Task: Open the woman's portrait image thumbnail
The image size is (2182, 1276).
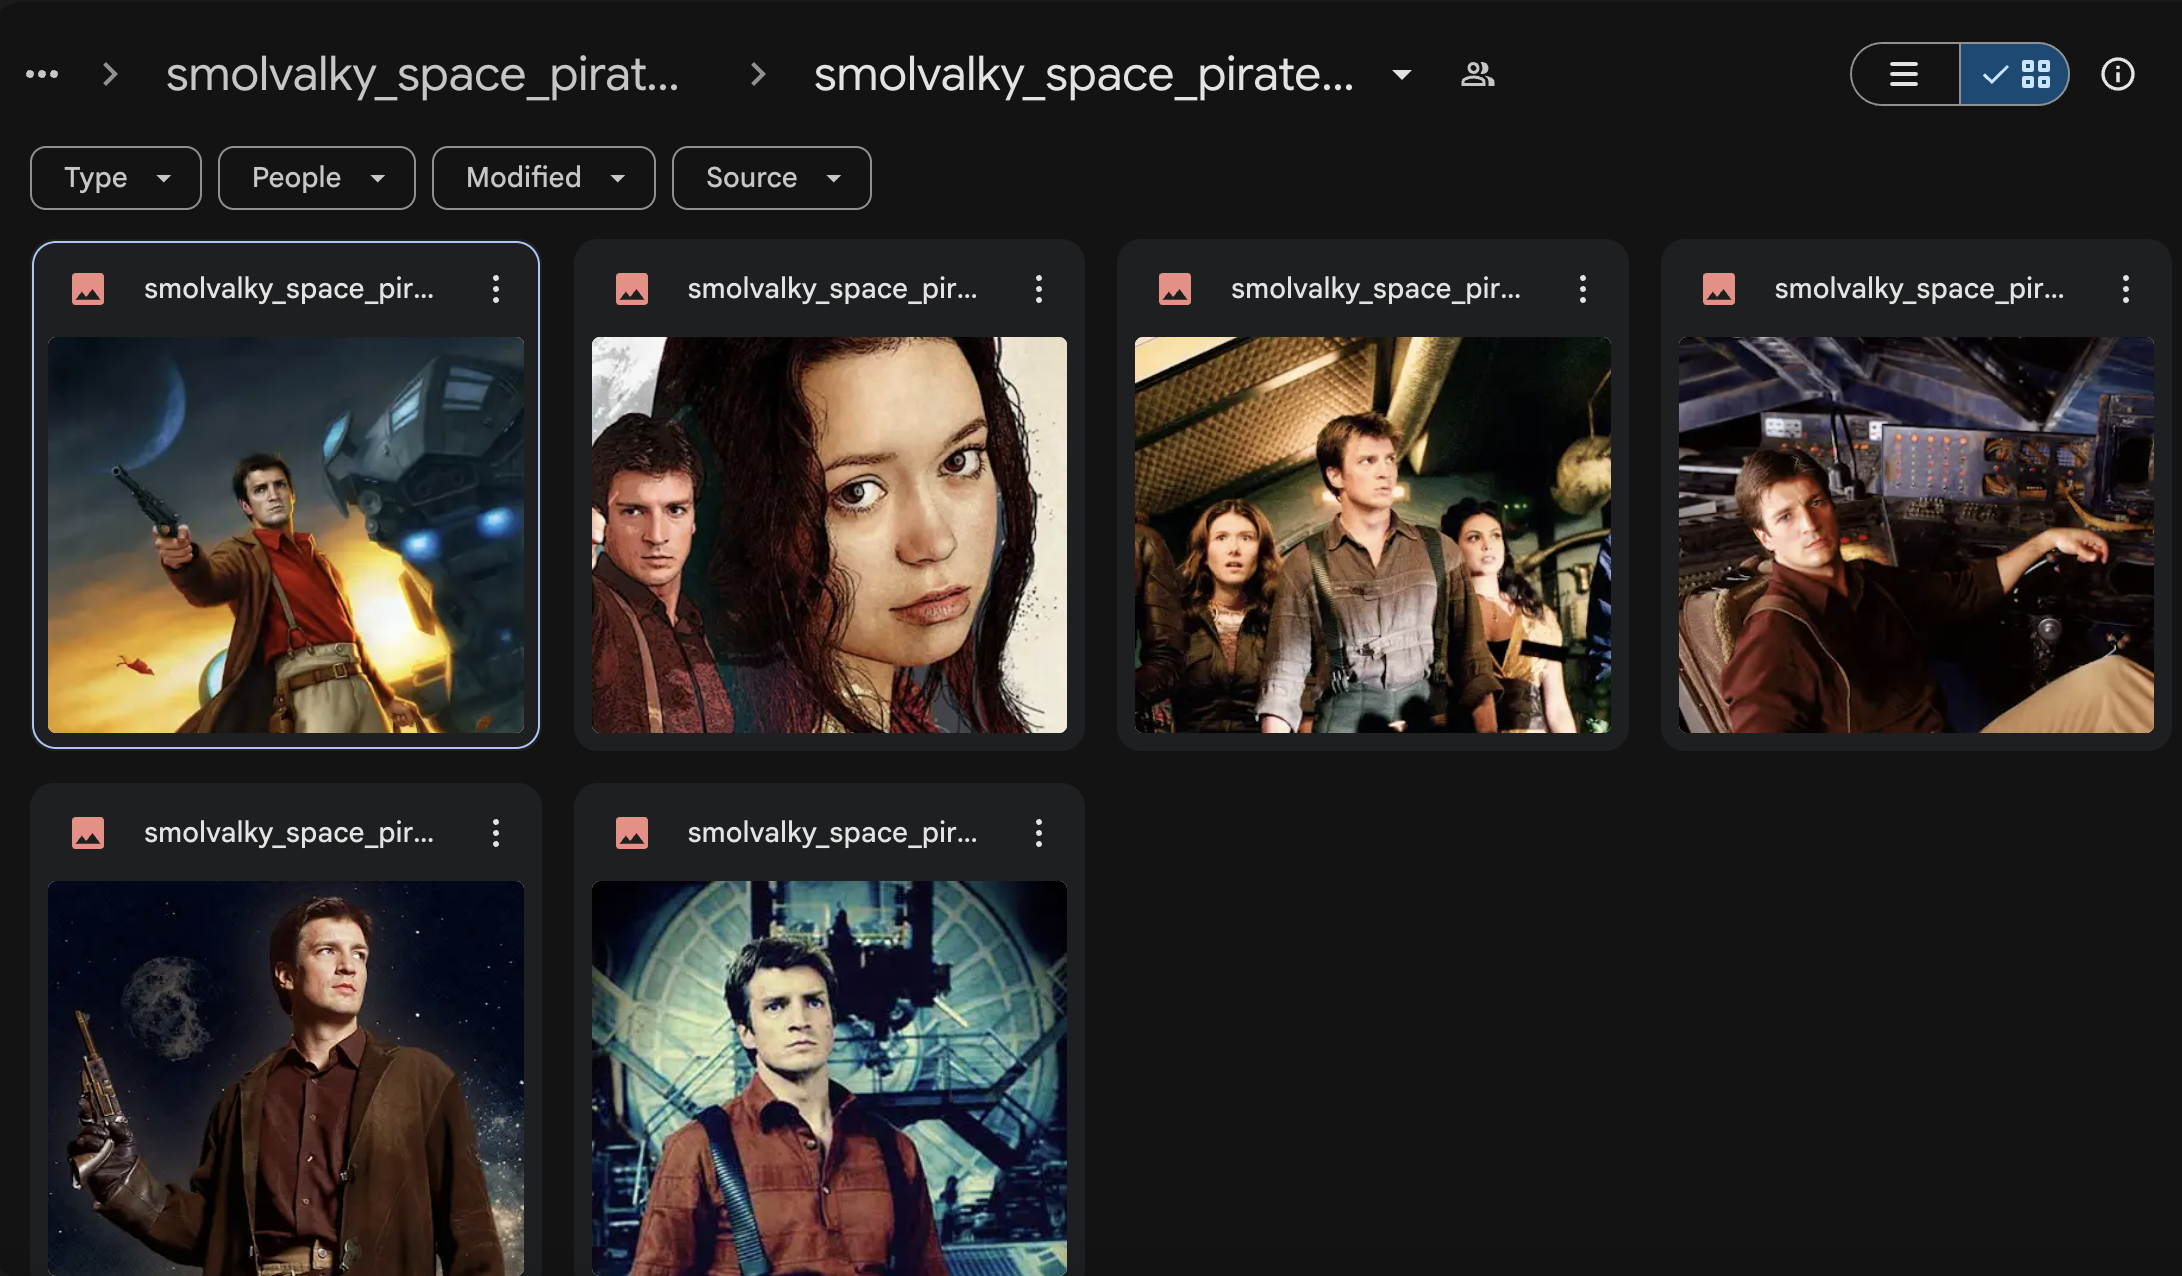Action: [829, 534]
